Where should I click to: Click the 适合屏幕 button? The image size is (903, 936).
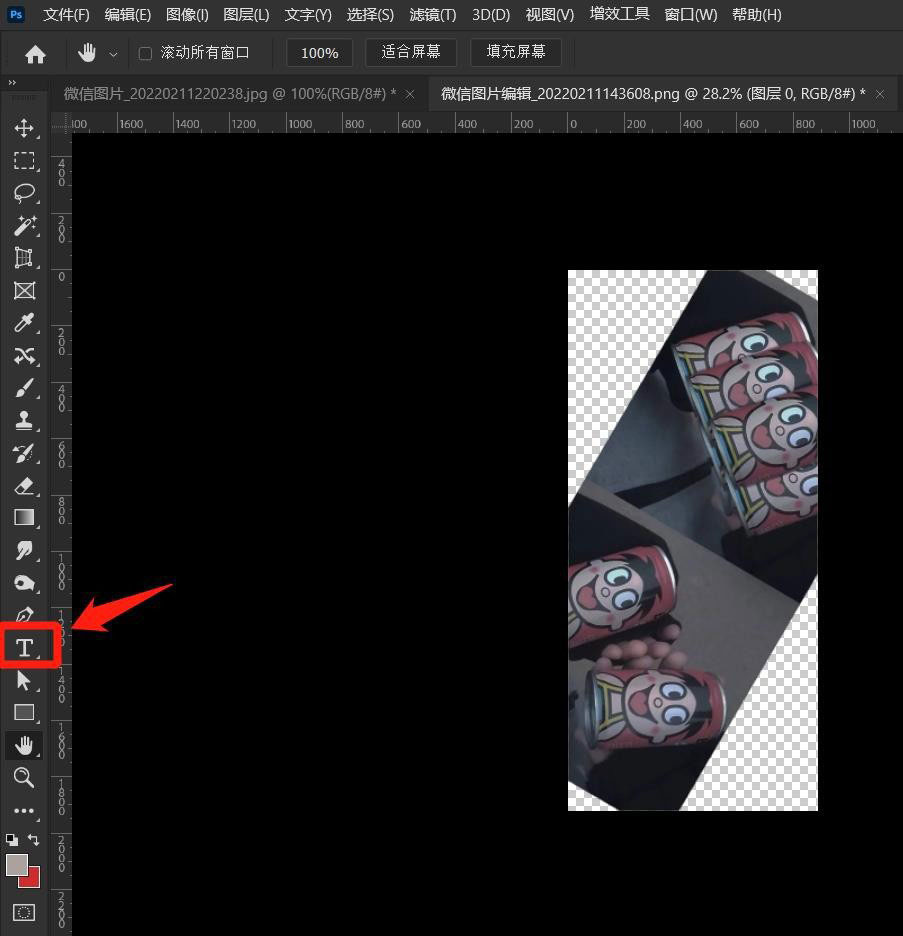[x=410, y=52]
